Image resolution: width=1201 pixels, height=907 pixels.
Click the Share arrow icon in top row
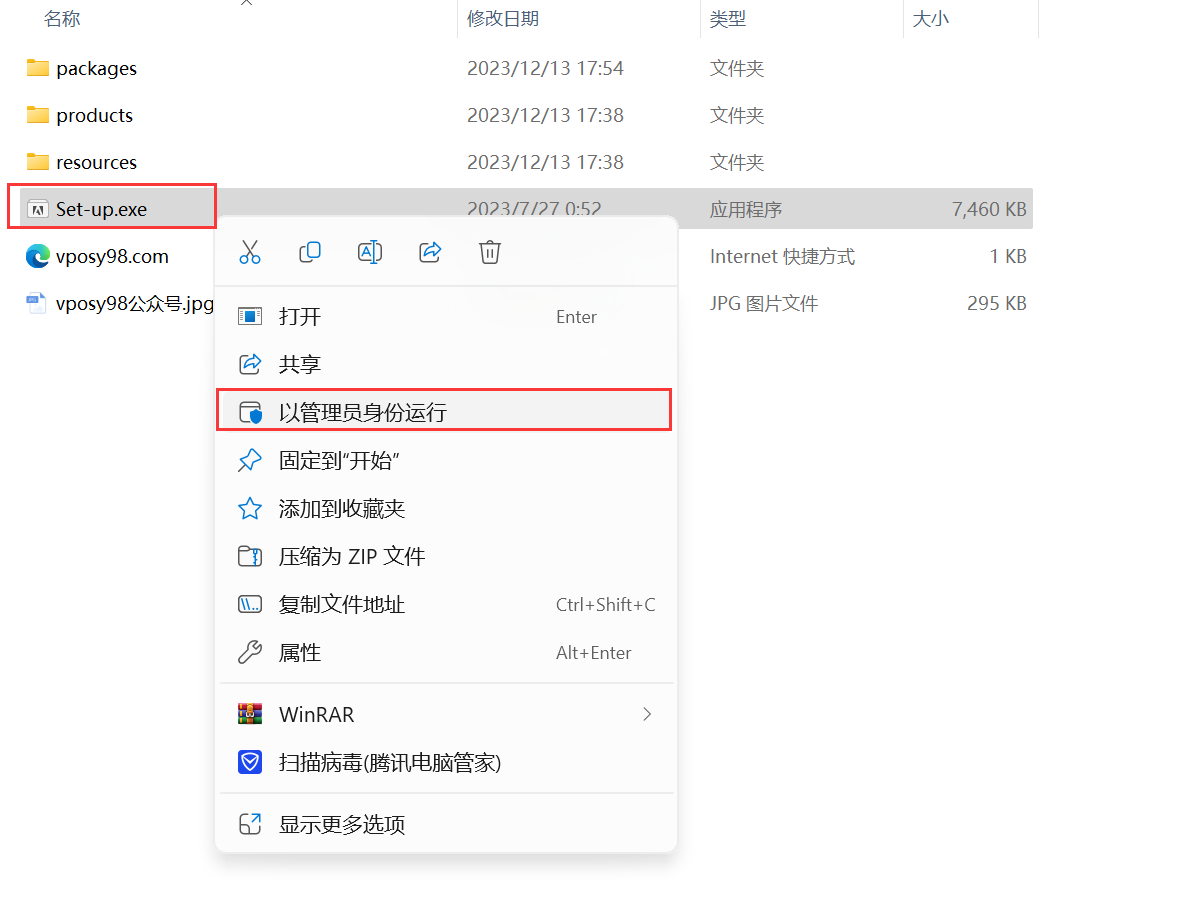(430, 252)
